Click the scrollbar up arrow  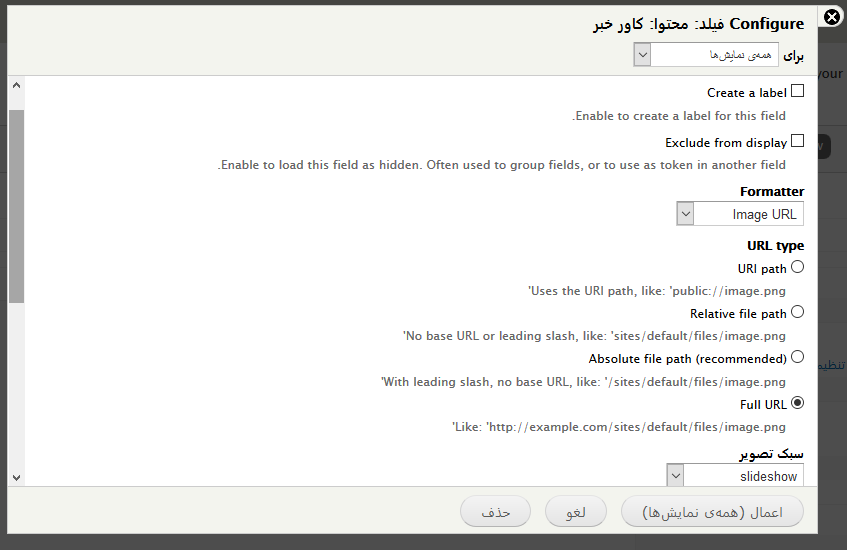tap(16, 85)
